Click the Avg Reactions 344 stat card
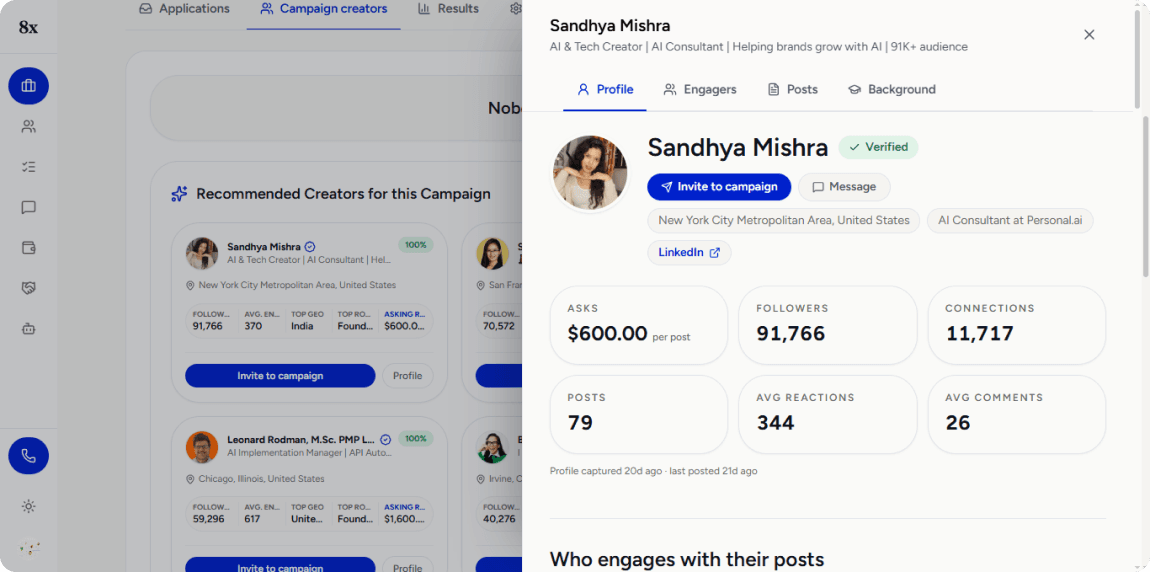1150x572 pixels. [827, 414]
